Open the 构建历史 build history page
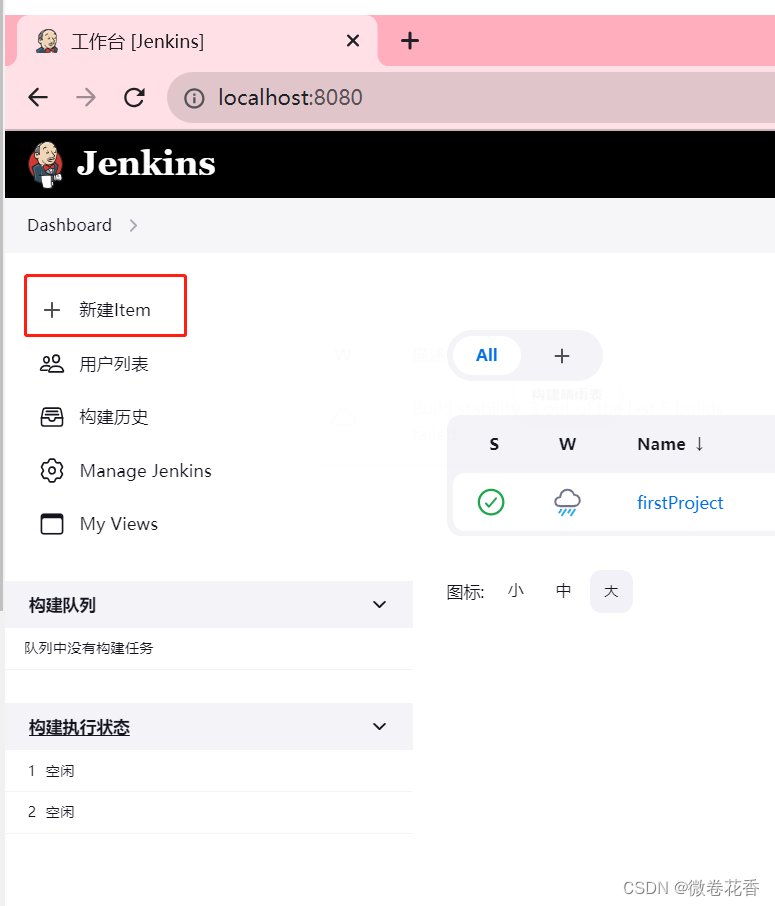Image resolution: width=775 pixels, height=906 pixels. click(x=114, y=417)
